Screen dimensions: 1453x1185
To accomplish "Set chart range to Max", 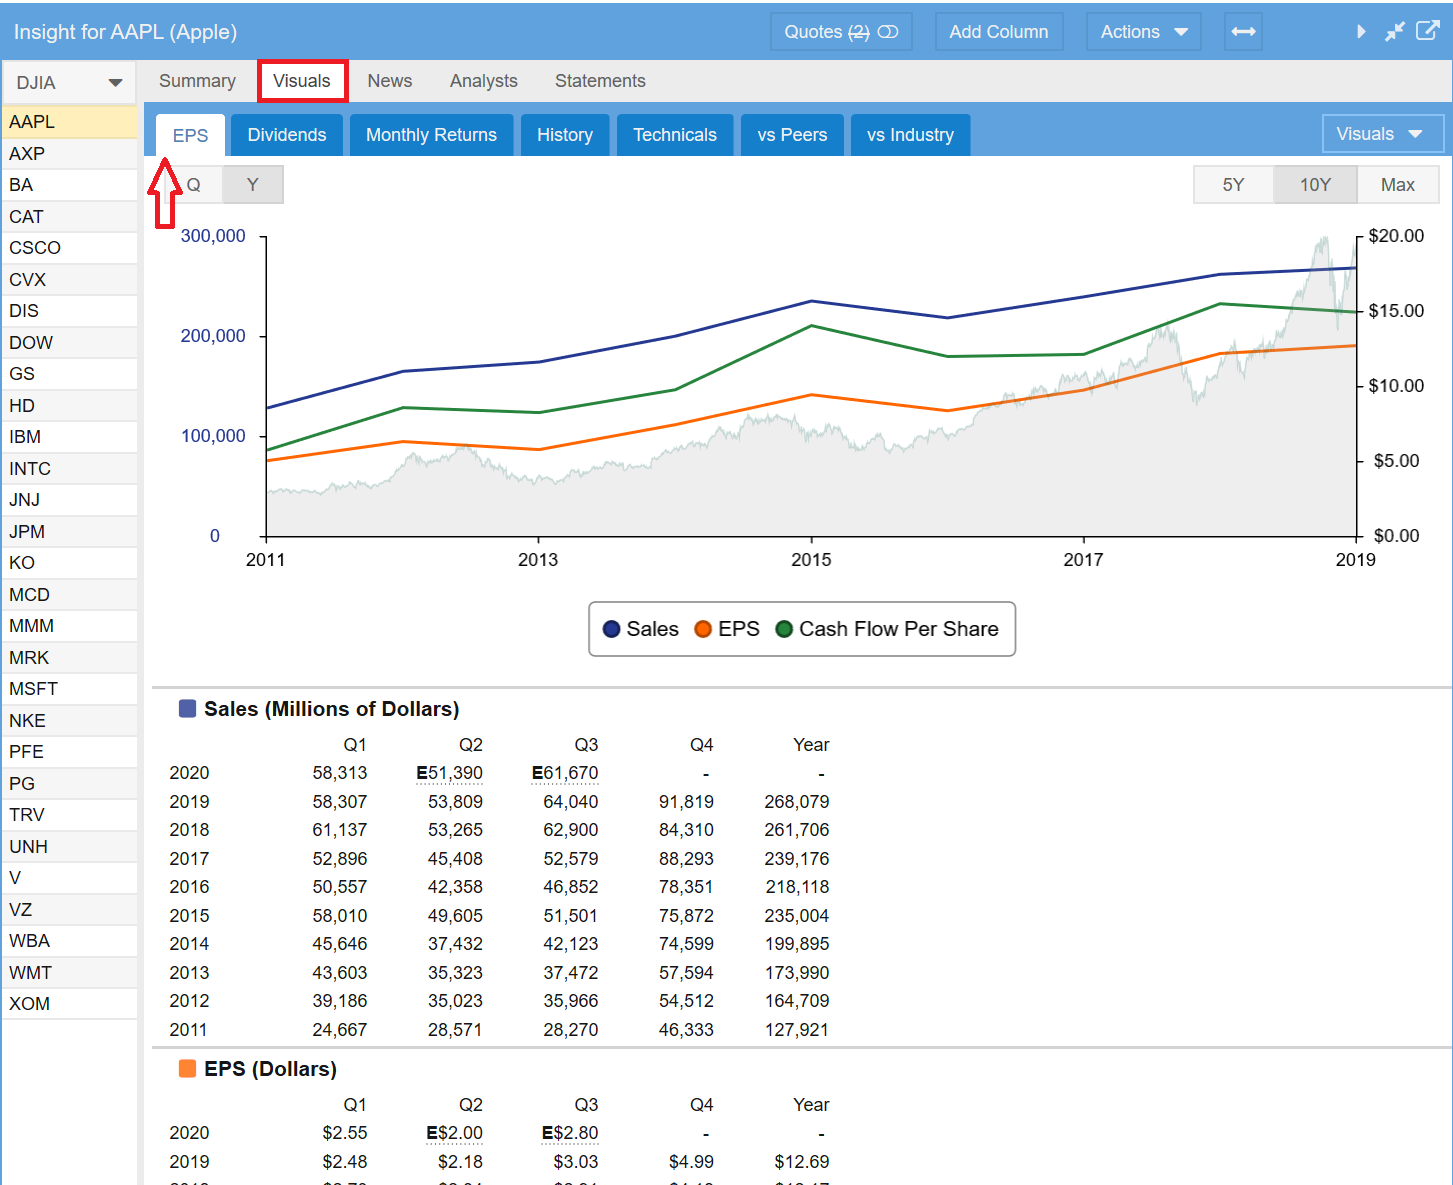I will (1397, 185).
